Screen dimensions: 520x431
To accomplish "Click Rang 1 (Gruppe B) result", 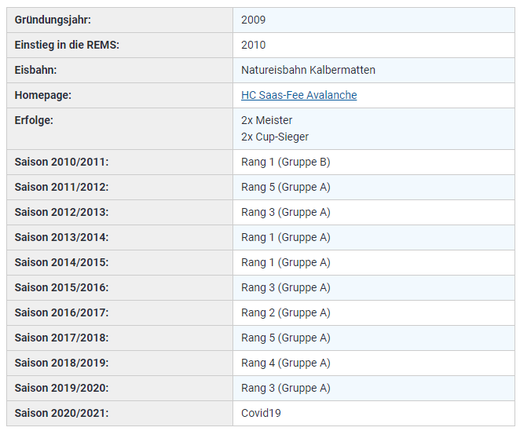I will pos(286,162).
